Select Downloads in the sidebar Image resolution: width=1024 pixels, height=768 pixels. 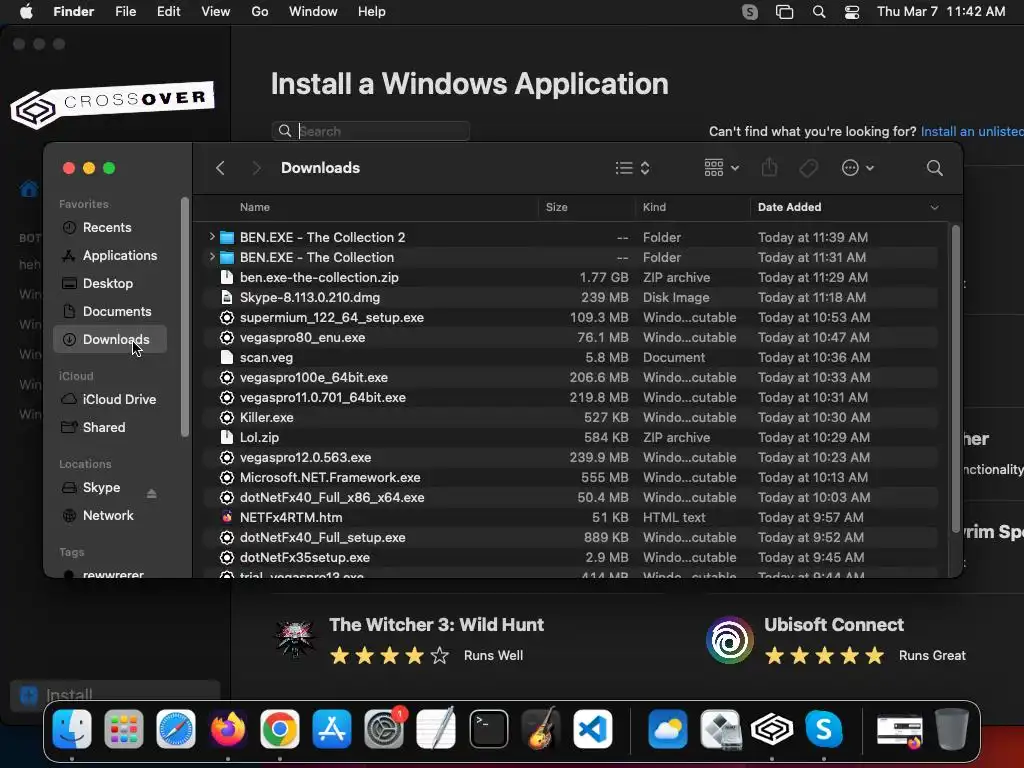click(x=110, y=340)
